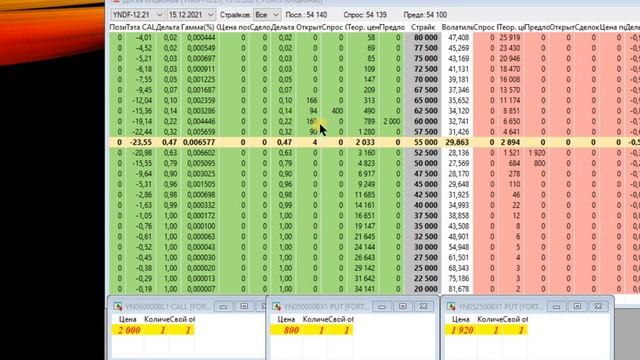Select the 65 000 strike cell
The image size is (640, 360).
pyautogui.click(x=423, y=100)
